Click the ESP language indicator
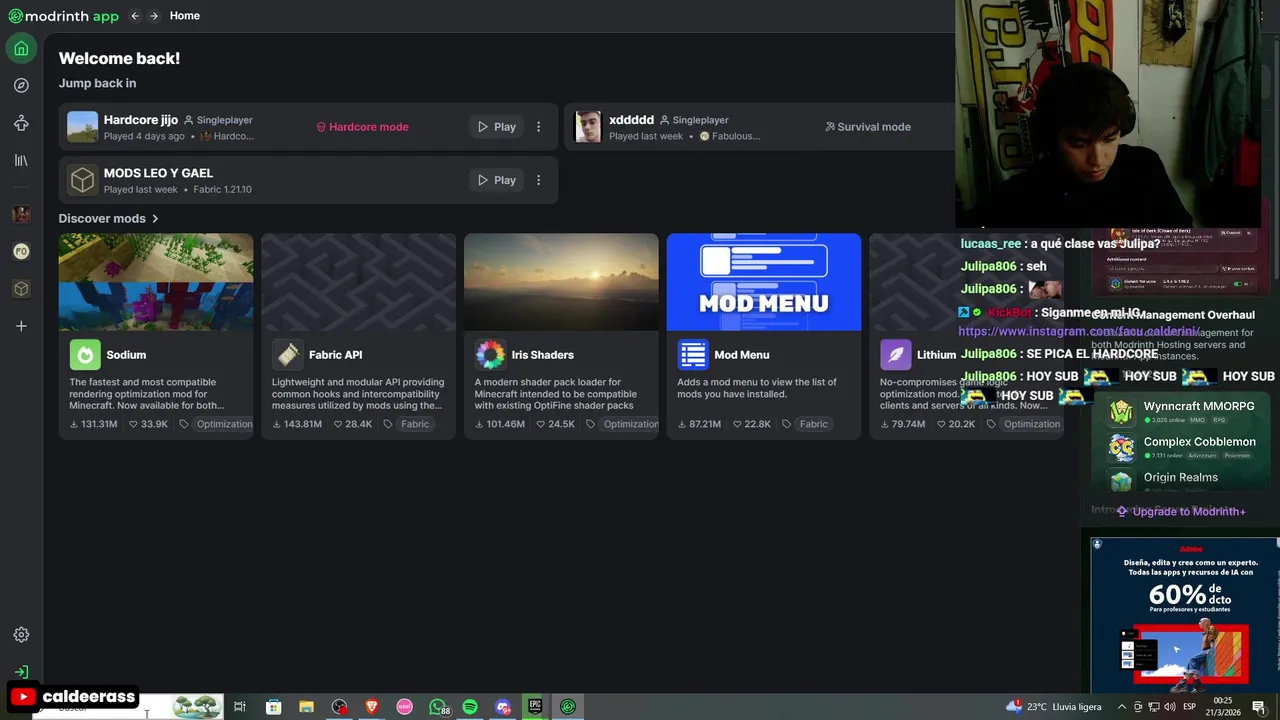Screen dimensions: 1280x720 tap(1189, 707)
